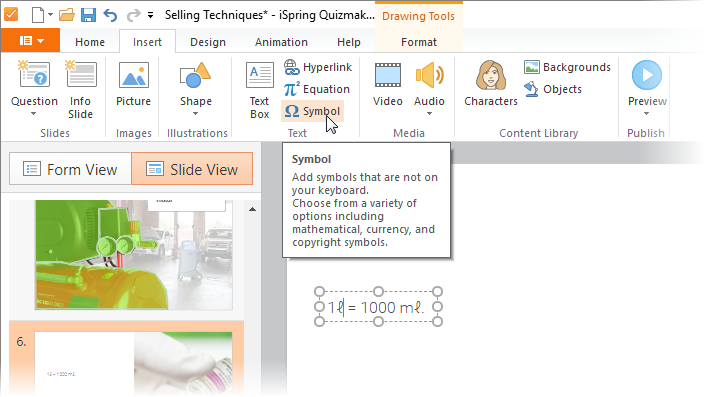This screenshot has height=397, width=705.
Task: Expand the Question dropdown arrow
Action: [34, 114]
